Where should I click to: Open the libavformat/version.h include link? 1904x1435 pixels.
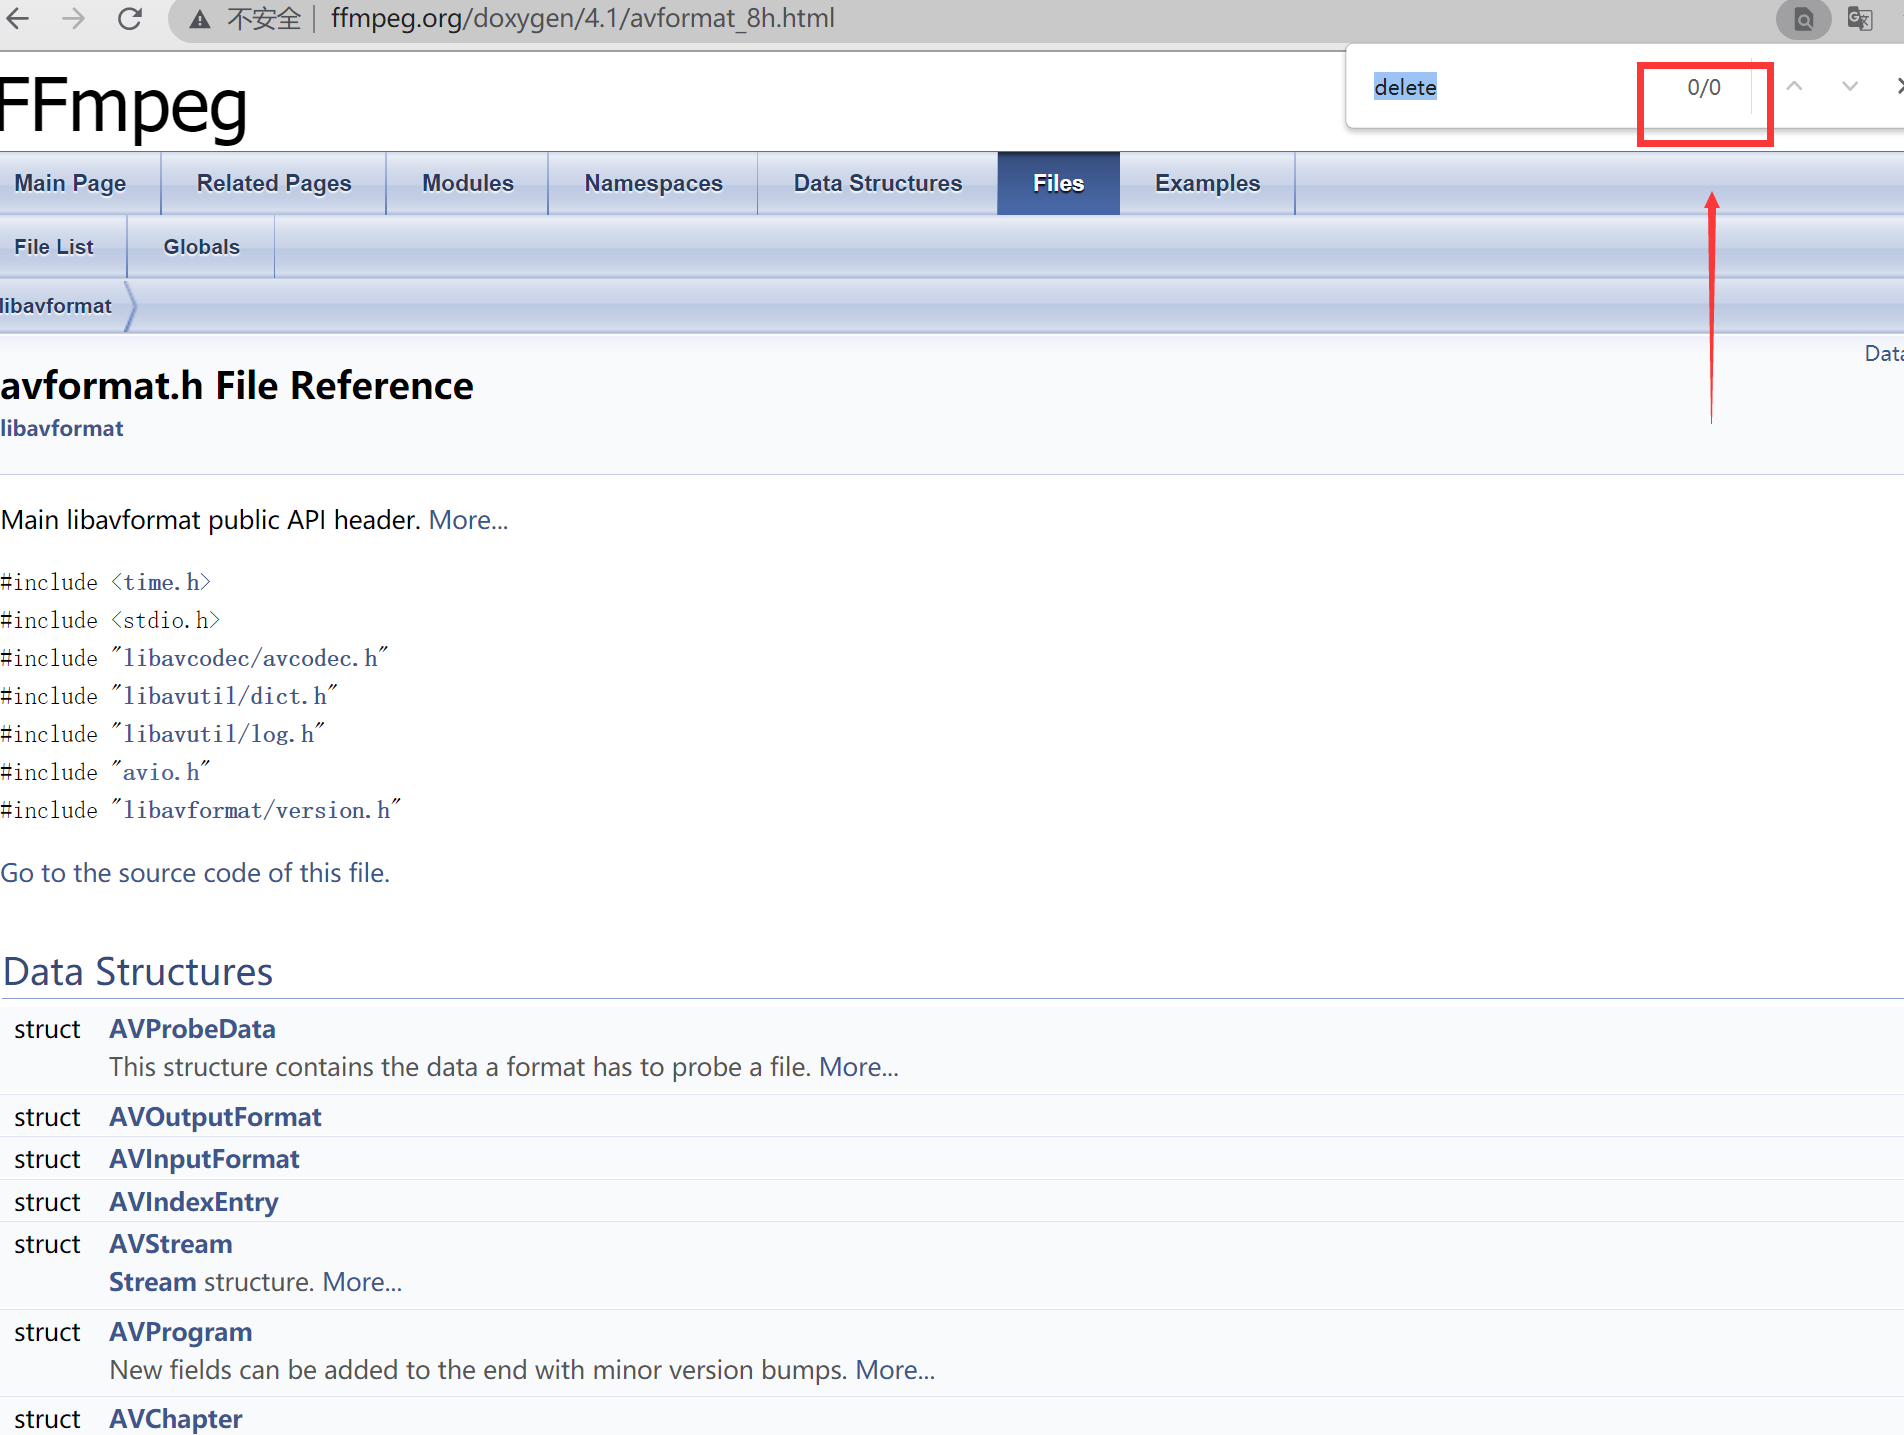click(257, 810)
